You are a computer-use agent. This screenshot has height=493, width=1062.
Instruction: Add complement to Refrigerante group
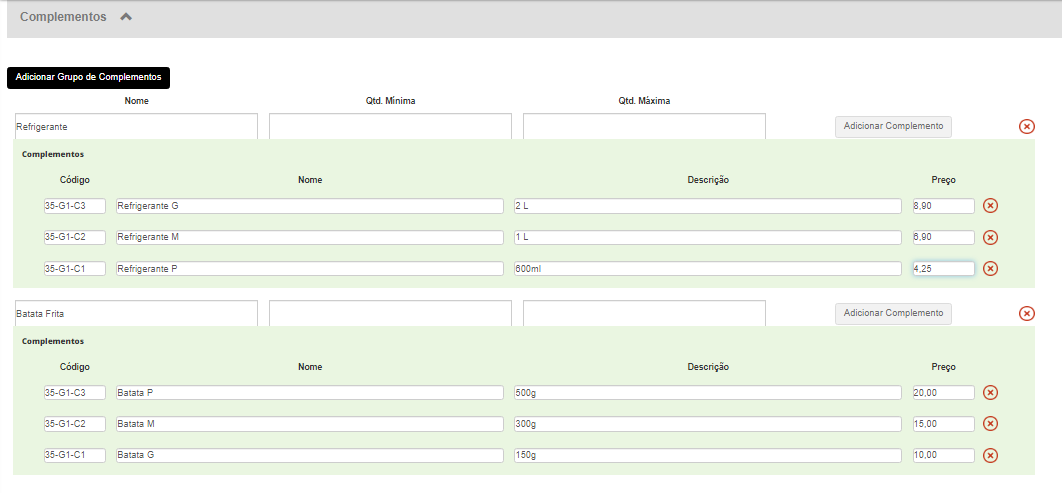[x=893, y=127]
